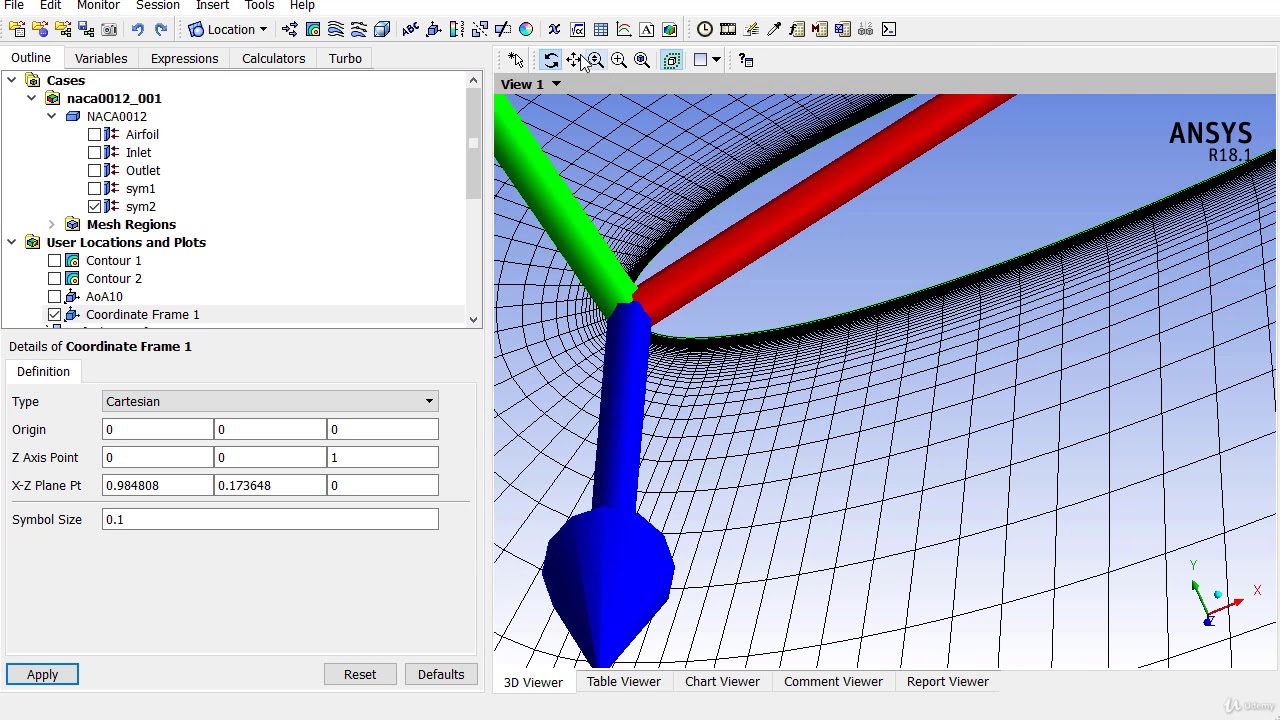Click the Load Results icon

point(17,29)
